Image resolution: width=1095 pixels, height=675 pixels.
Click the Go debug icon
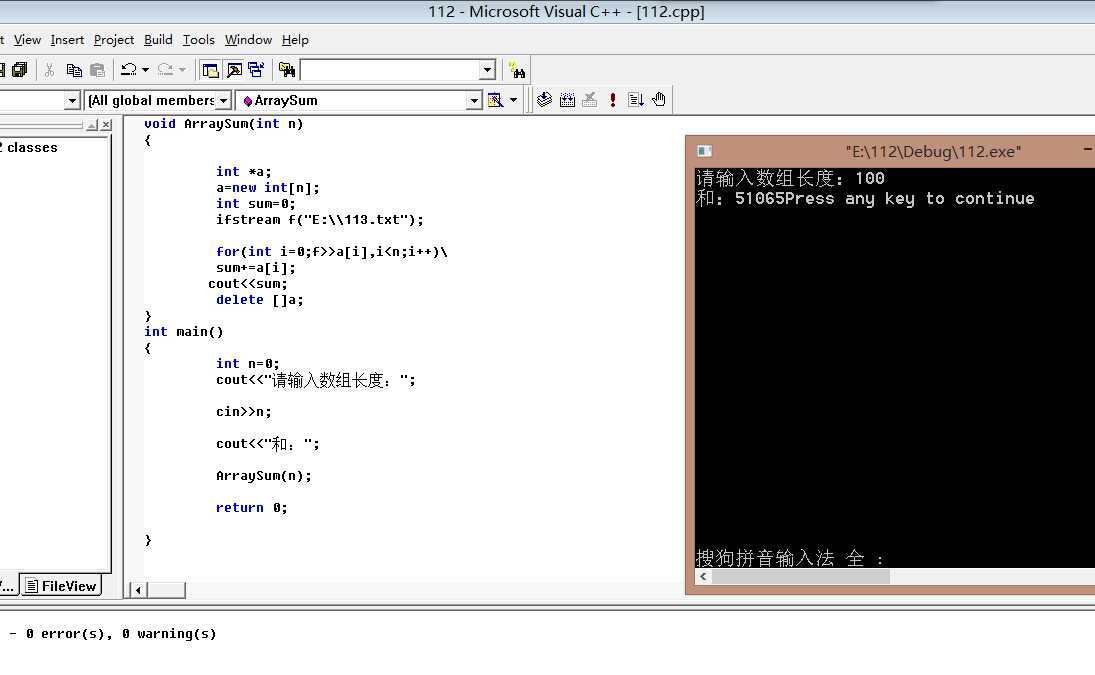pos(635,100)
